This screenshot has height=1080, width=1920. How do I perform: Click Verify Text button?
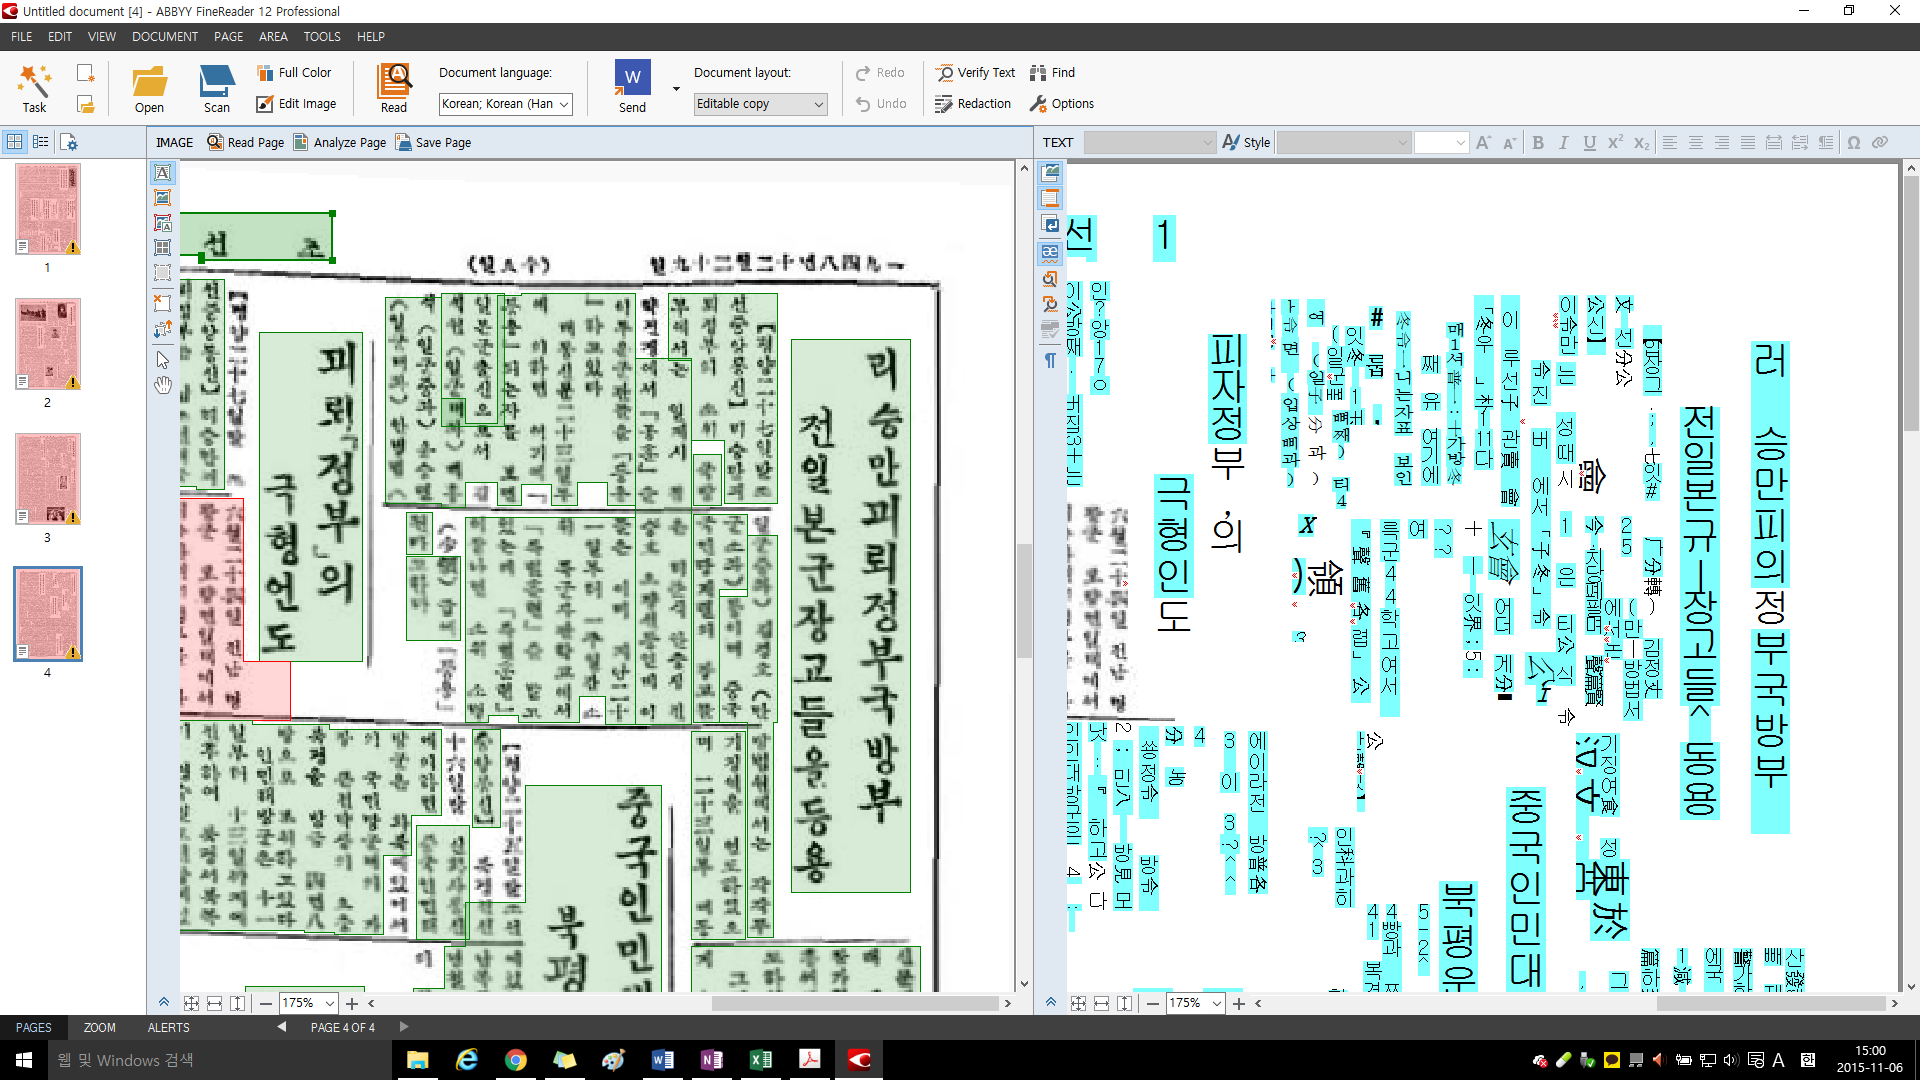(975, 73)
